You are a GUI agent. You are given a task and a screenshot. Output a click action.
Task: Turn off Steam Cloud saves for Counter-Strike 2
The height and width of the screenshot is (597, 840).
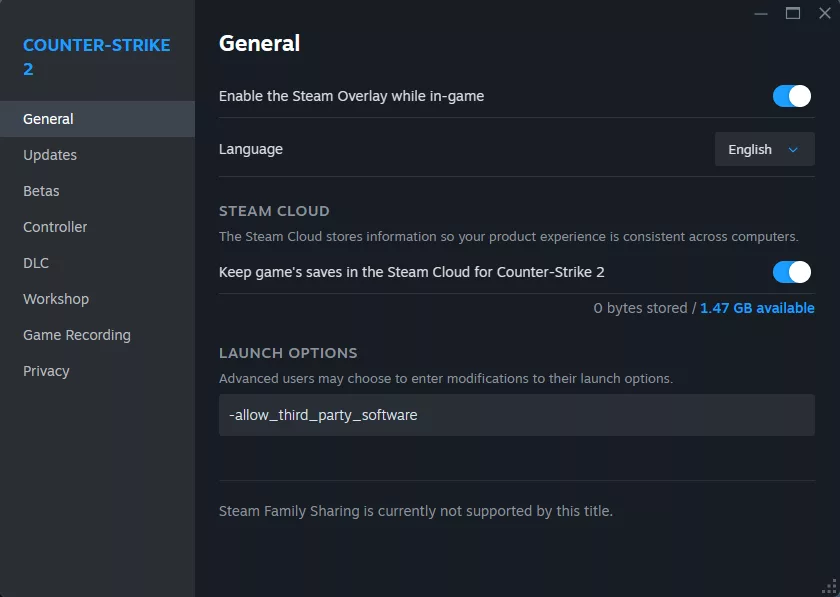(x=792, y=272)
